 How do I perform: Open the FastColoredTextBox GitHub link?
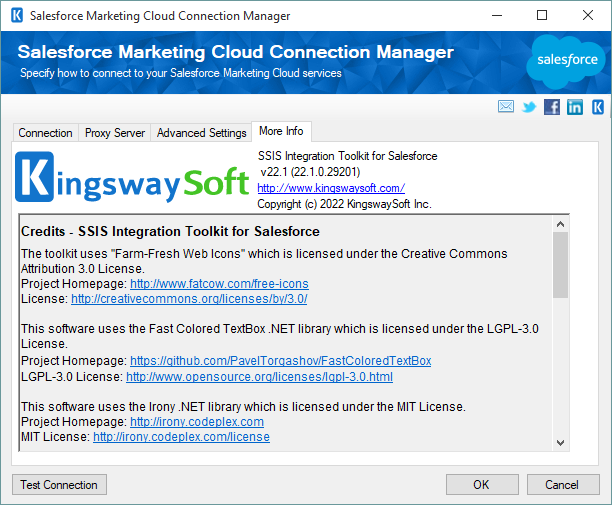280,361
